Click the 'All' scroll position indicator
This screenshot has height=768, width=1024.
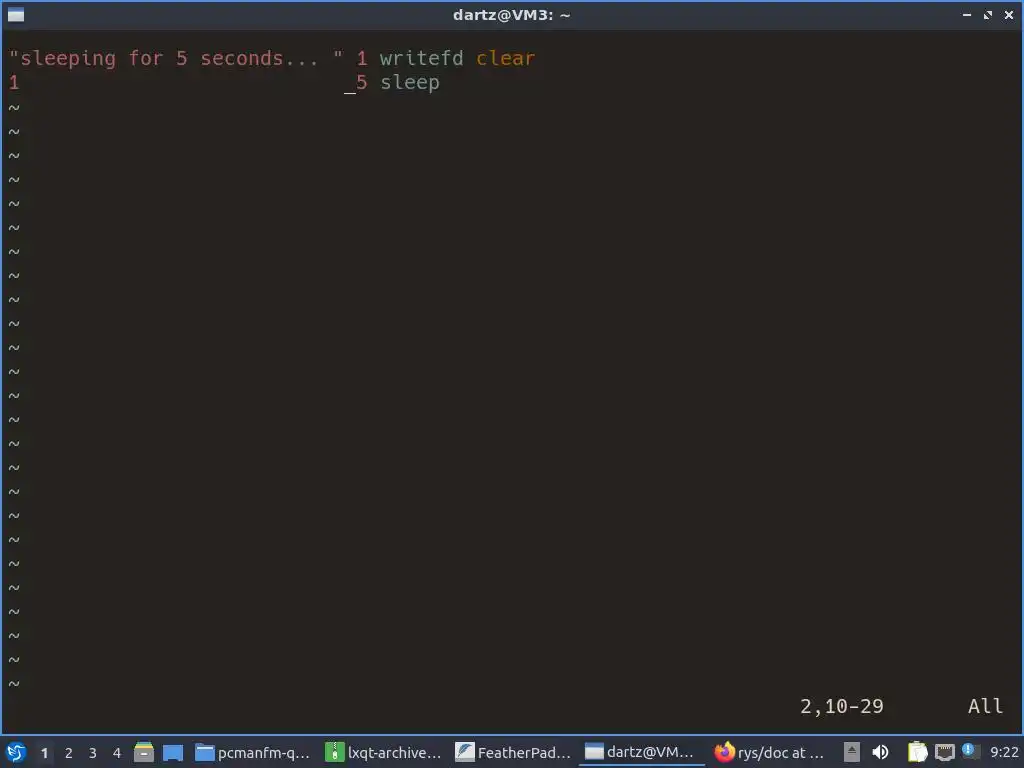tap(985, 706)
